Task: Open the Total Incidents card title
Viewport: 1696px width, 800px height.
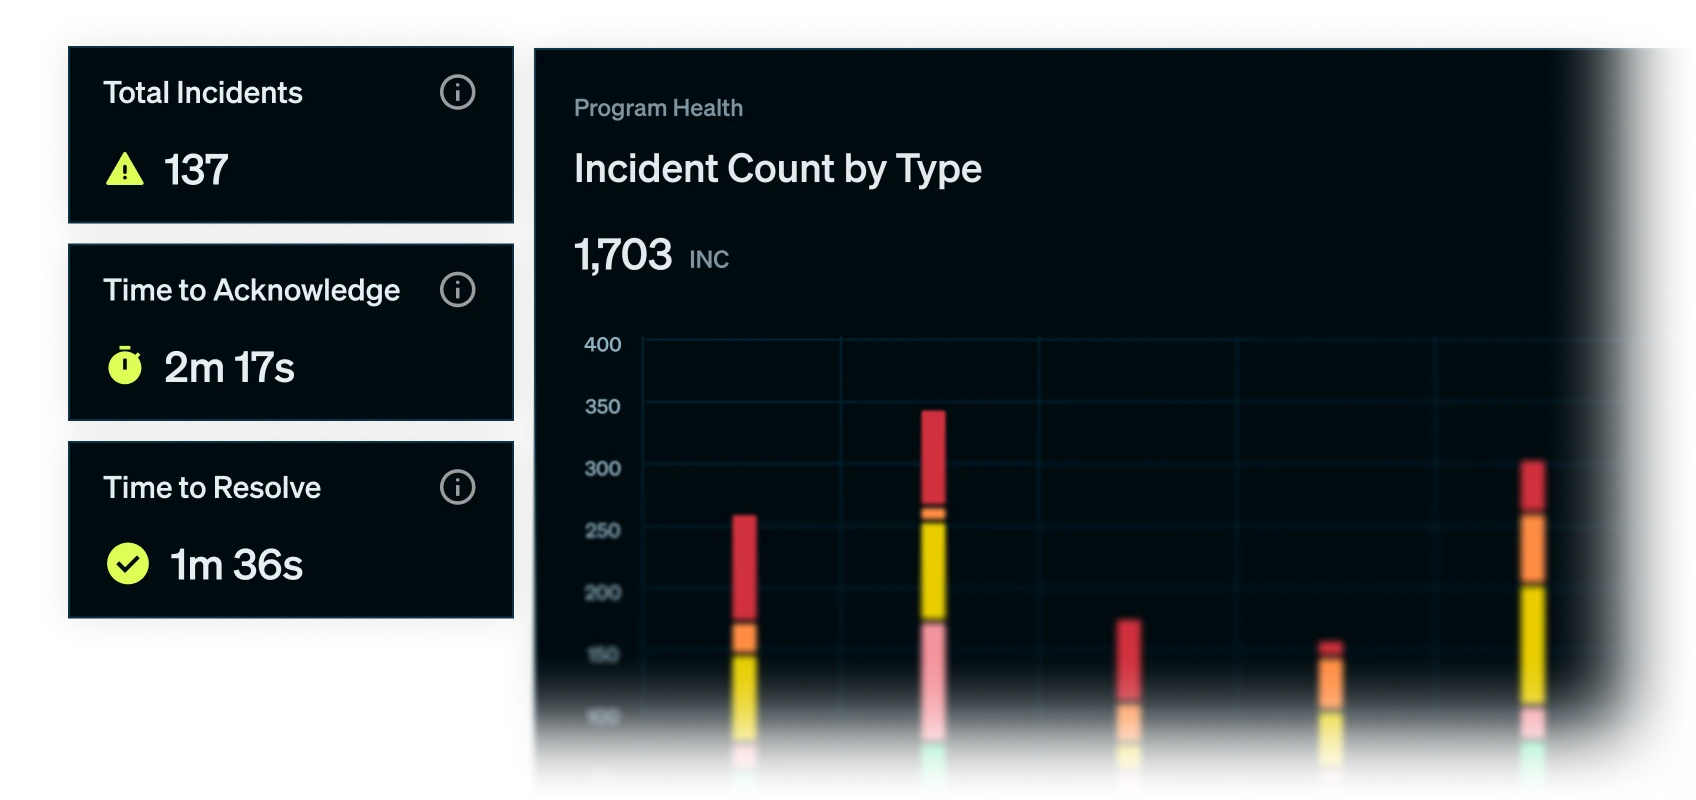Action: 203,93
